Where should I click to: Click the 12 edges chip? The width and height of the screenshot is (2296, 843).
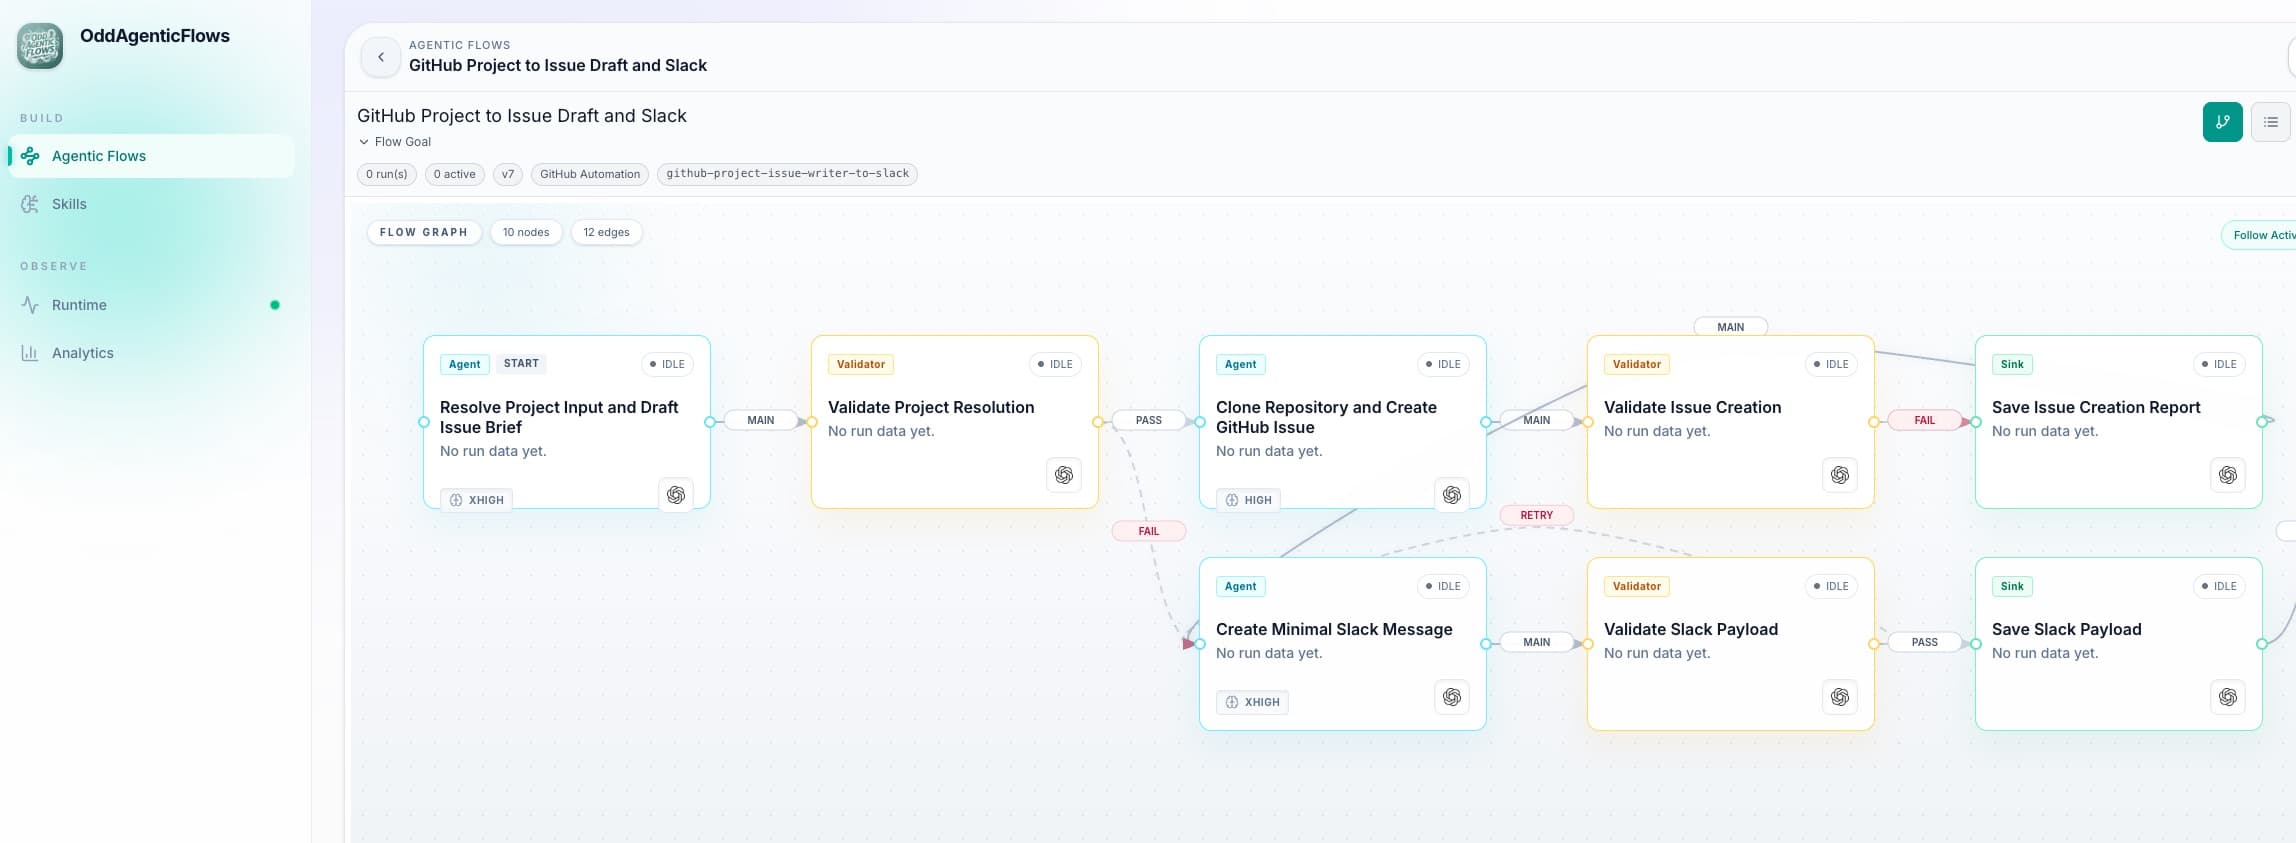(607, 232)
